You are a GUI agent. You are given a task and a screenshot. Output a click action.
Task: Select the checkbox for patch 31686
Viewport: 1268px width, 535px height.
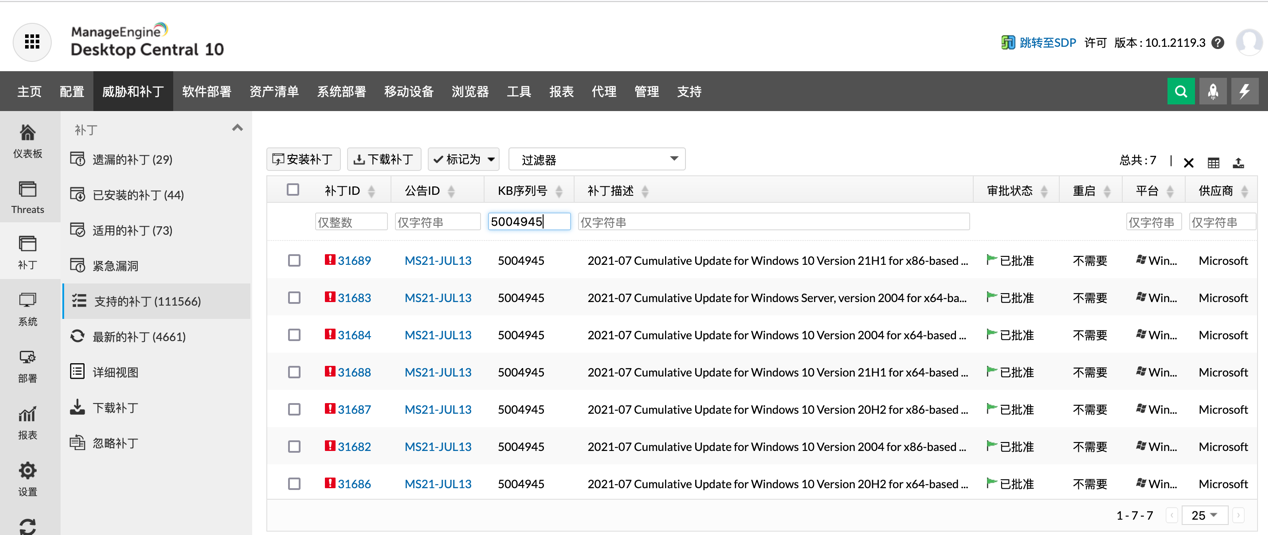click(x=294, y=484)
